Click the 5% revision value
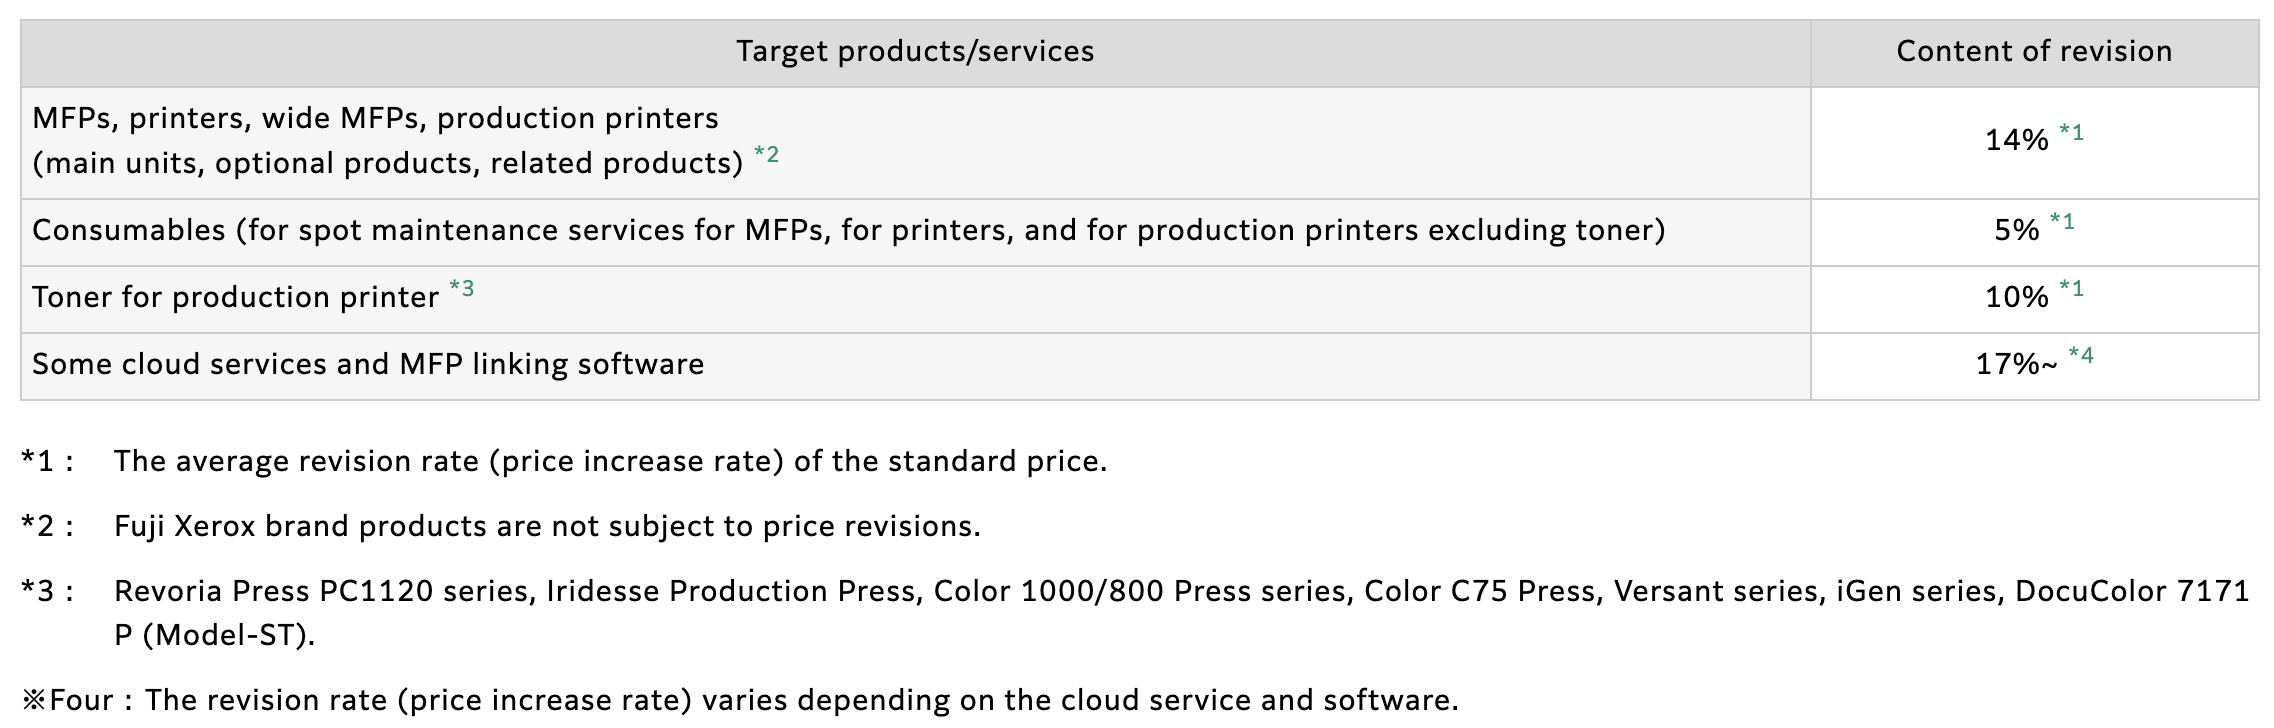The height and width of the screenshot is (728, 2274). pyautogui.click(x=2016, y=230)
